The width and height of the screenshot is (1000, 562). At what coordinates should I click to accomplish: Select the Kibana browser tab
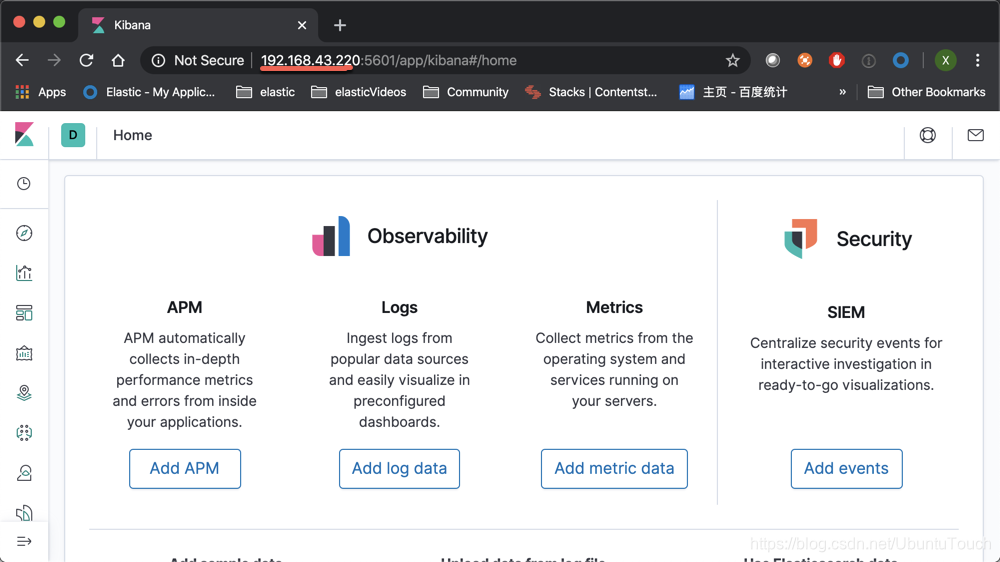pyautogui.click(x=198, y=26)
